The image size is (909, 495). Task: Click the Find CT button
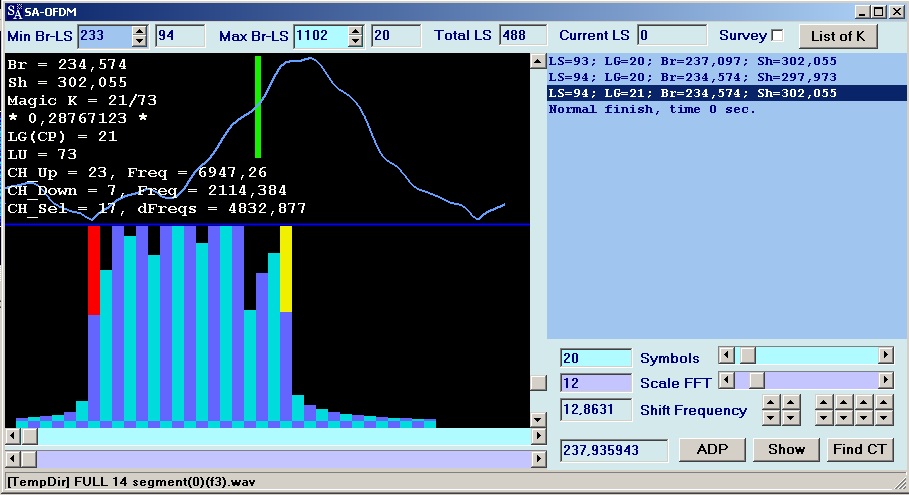pyautogui.click(x=859, y=450)
